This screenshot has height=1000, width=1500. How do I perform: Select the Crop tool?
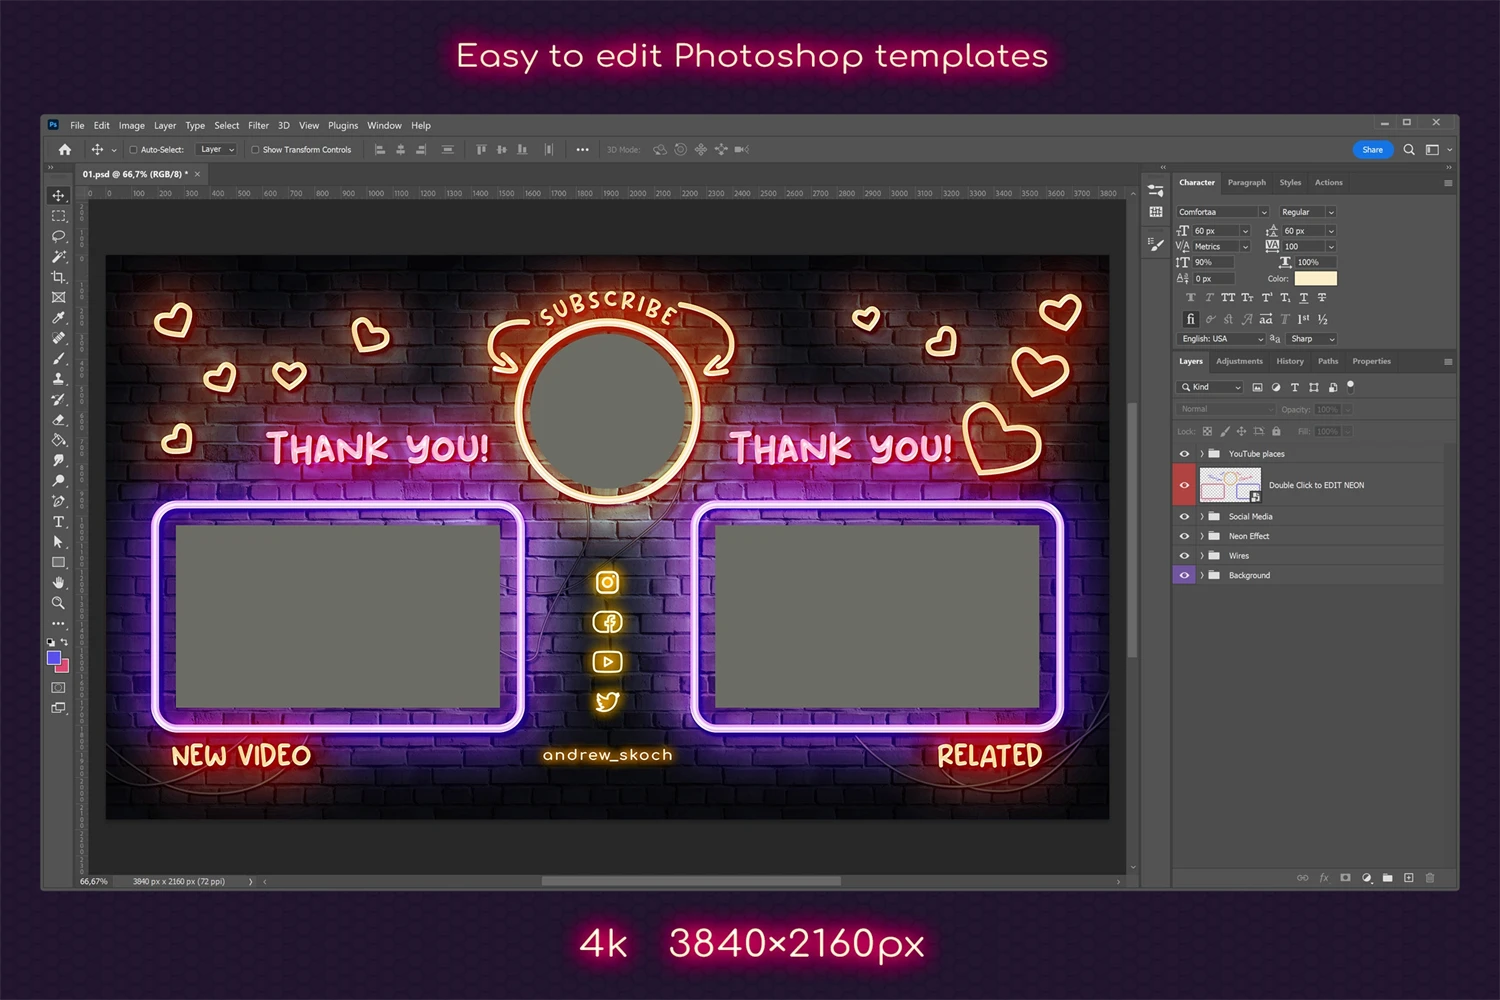coord(58,277)
